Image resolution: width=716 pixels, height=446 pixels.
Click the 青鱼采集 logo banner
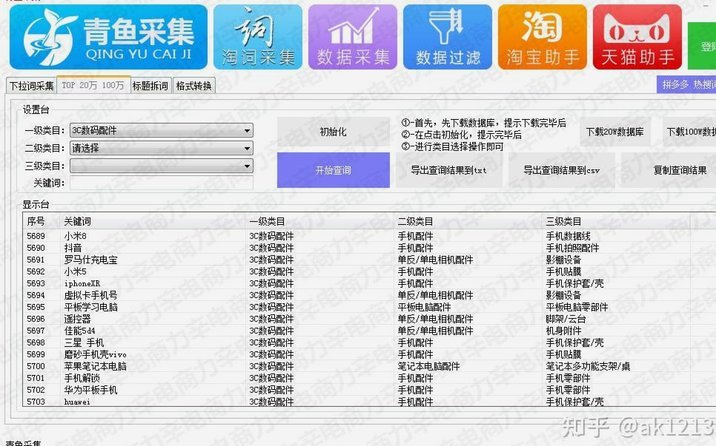click(x=108, y=37)
